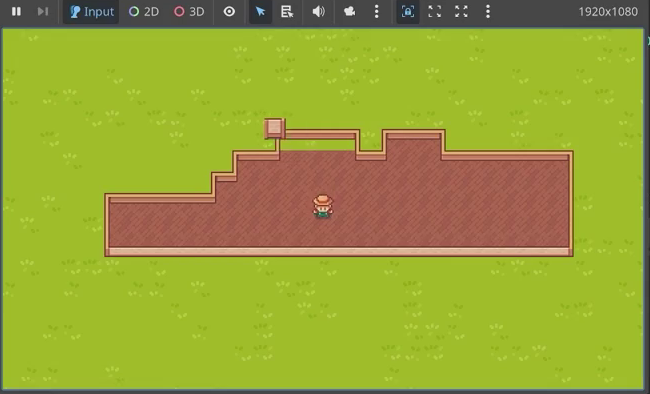Activate the arrow select tool
650x394 pixels.
point(260,12)
